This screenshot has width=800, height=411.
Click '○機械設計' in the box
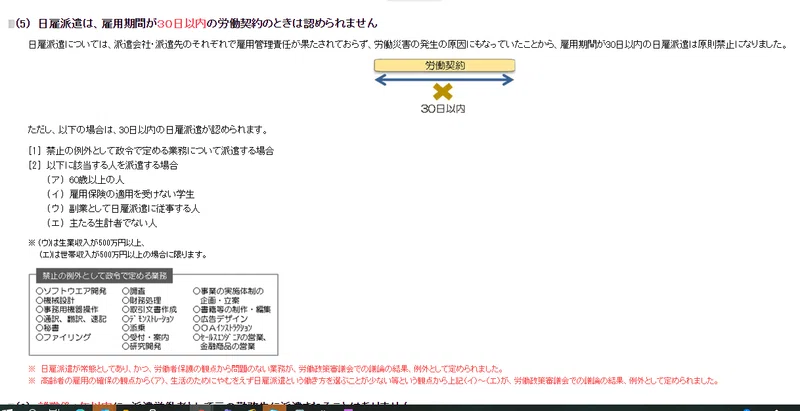pos(55,300)
